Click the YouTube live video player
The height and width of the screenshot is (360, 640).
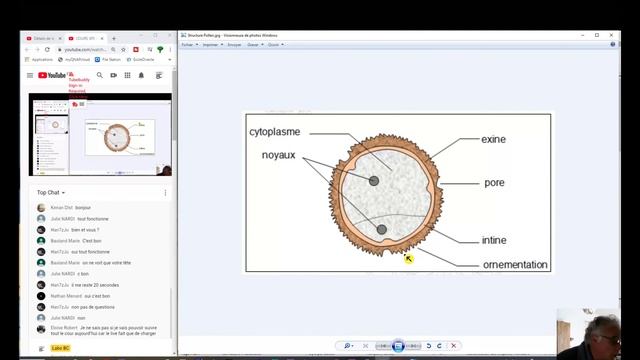[100, 135]
